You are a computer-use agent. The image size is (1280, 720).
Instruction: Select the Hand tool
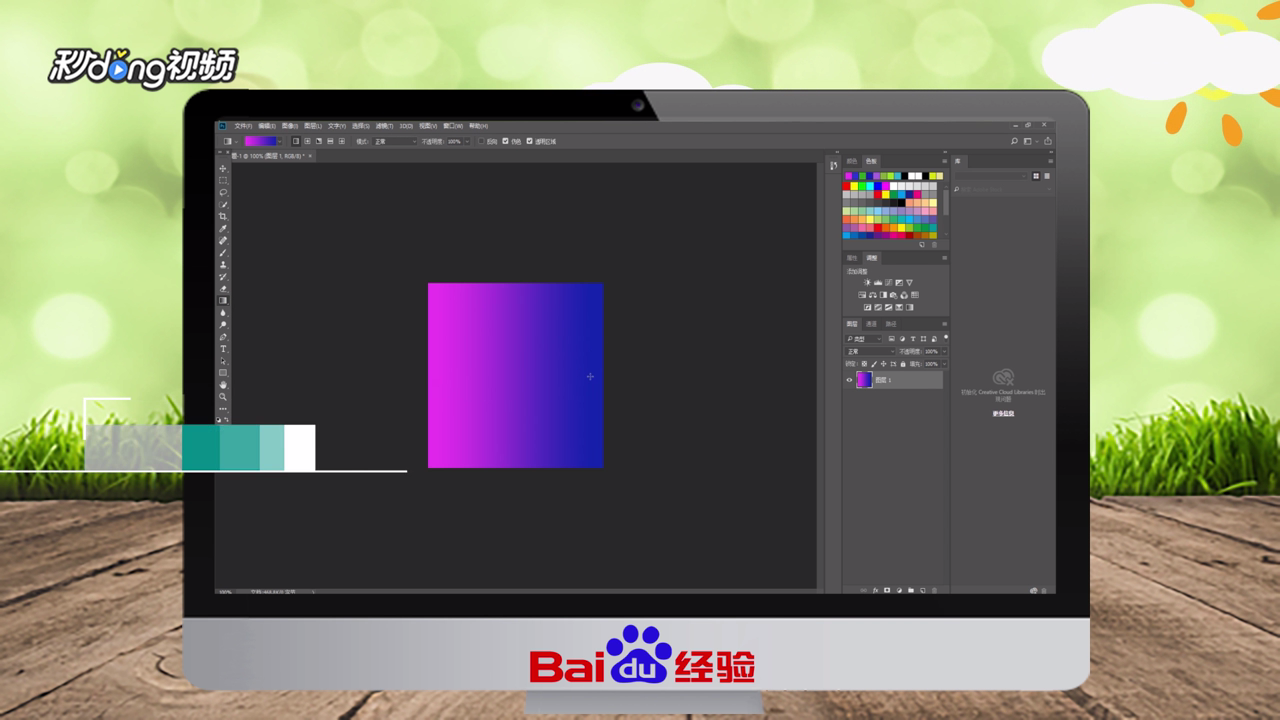point(223,385)
